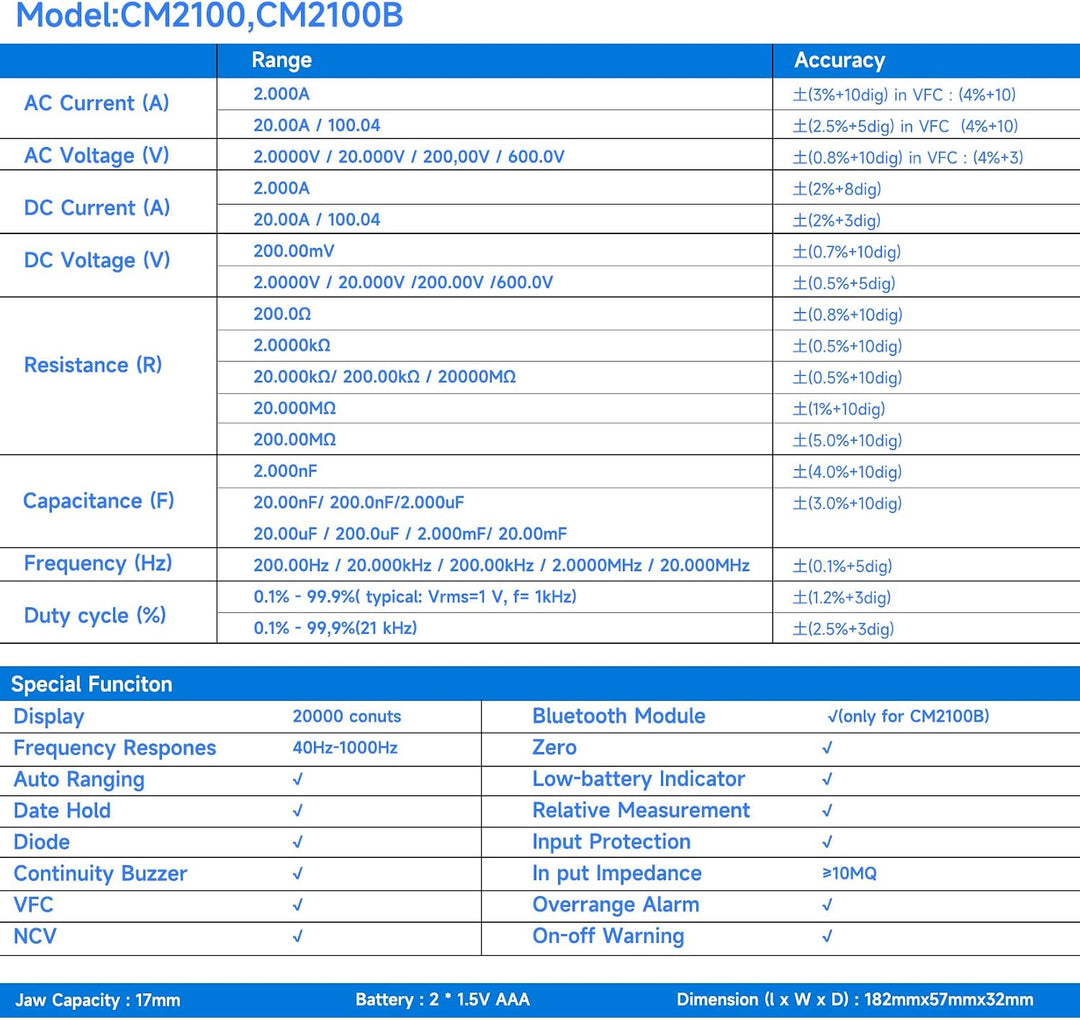Select the "Relative Measurement" label
Image resolution: width=1080 pixels, height=1020 pixels.
click(x=641, y=811)
